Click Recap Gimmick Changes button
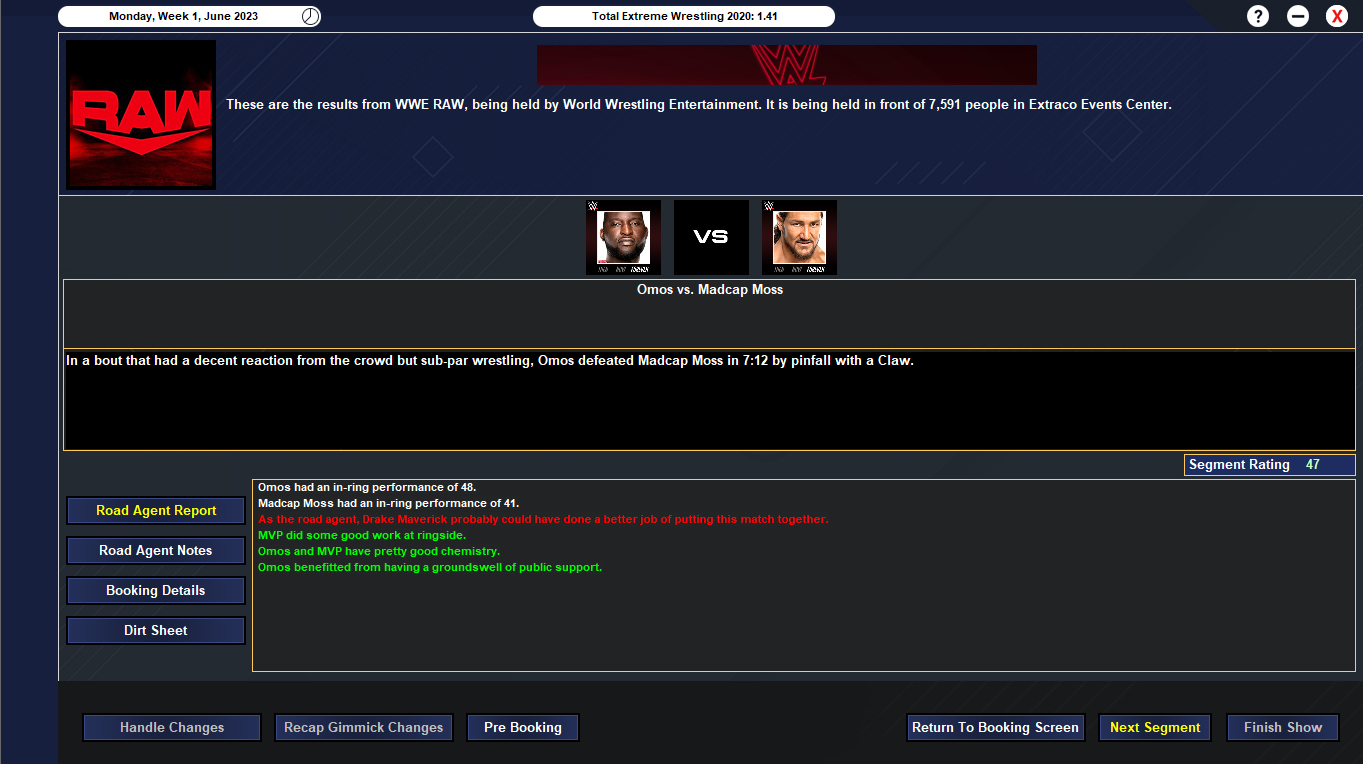This screenshot has height=764, width=1363. (363, 727)
